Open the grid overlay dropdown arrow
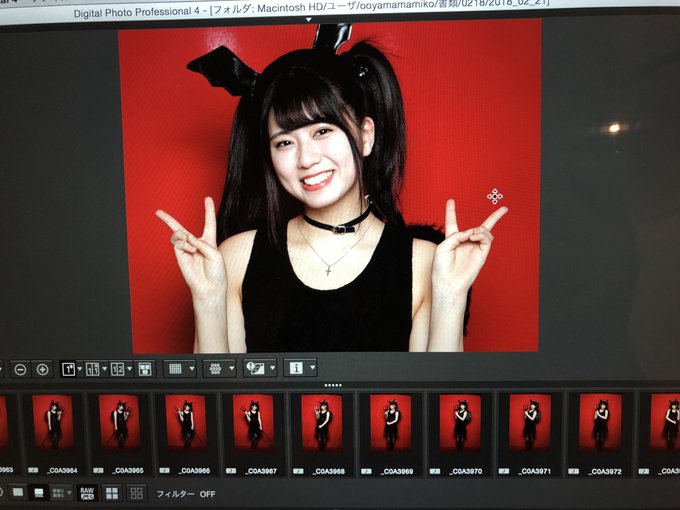The image size is (680, 510). 192,369
